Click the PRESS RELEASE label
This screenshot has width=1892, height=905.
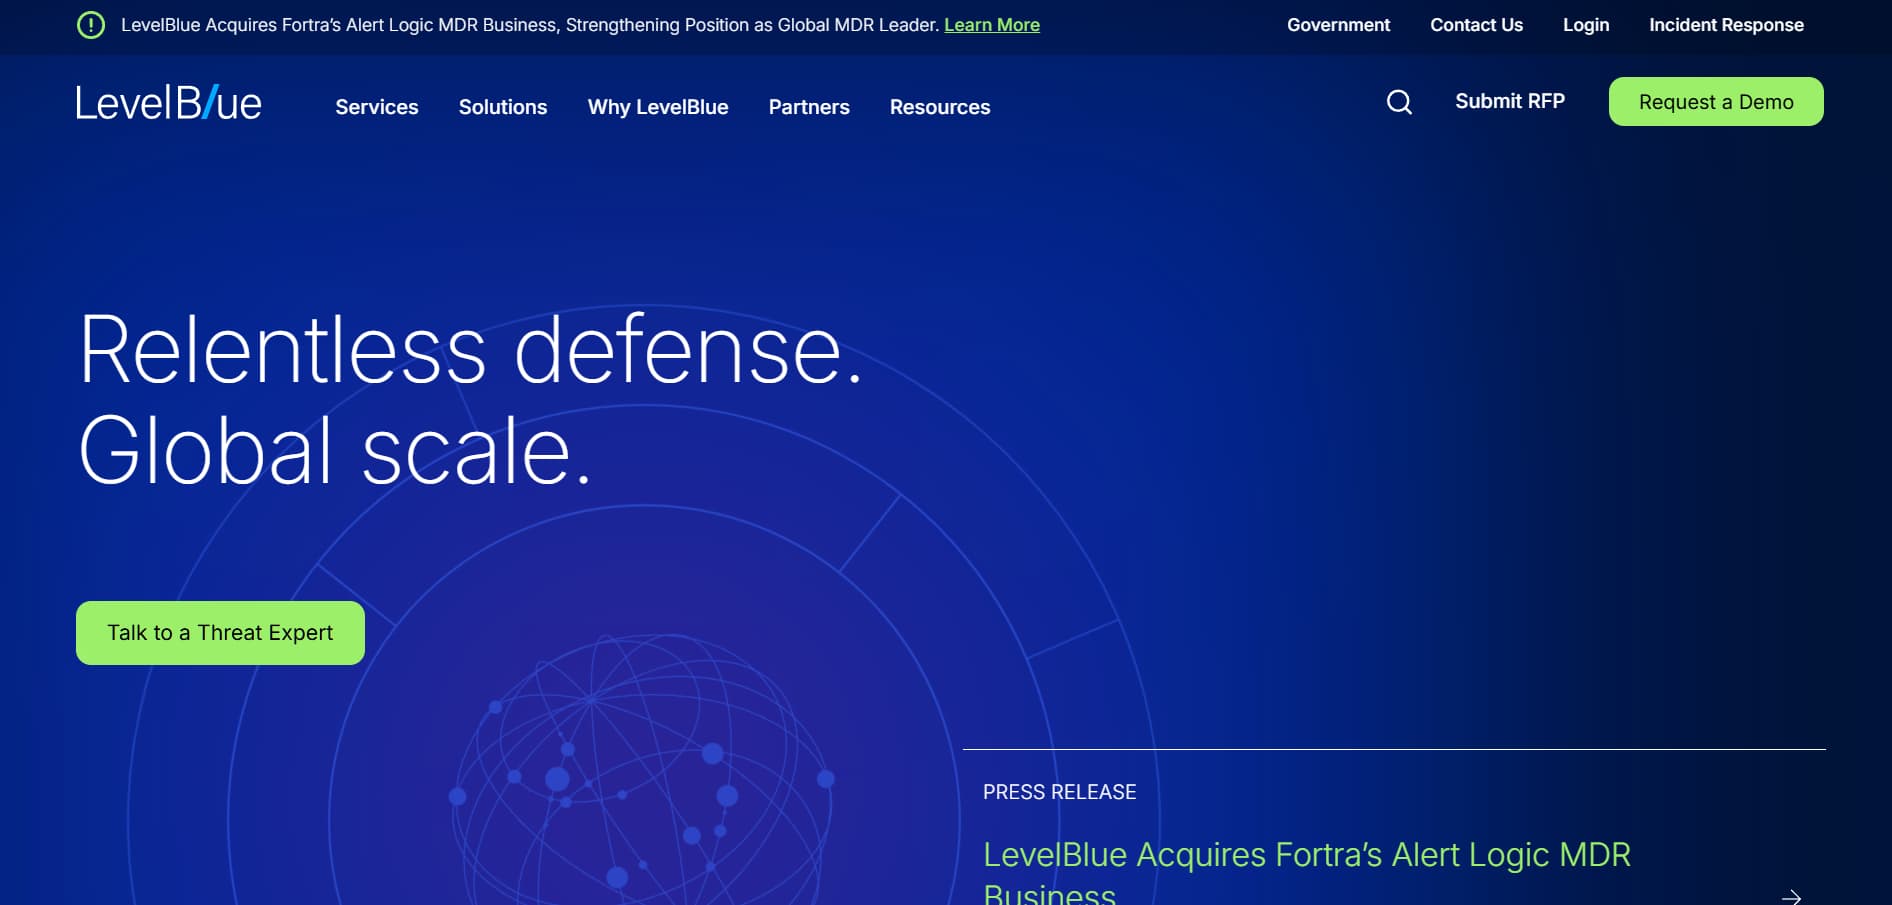point(1059,791)
